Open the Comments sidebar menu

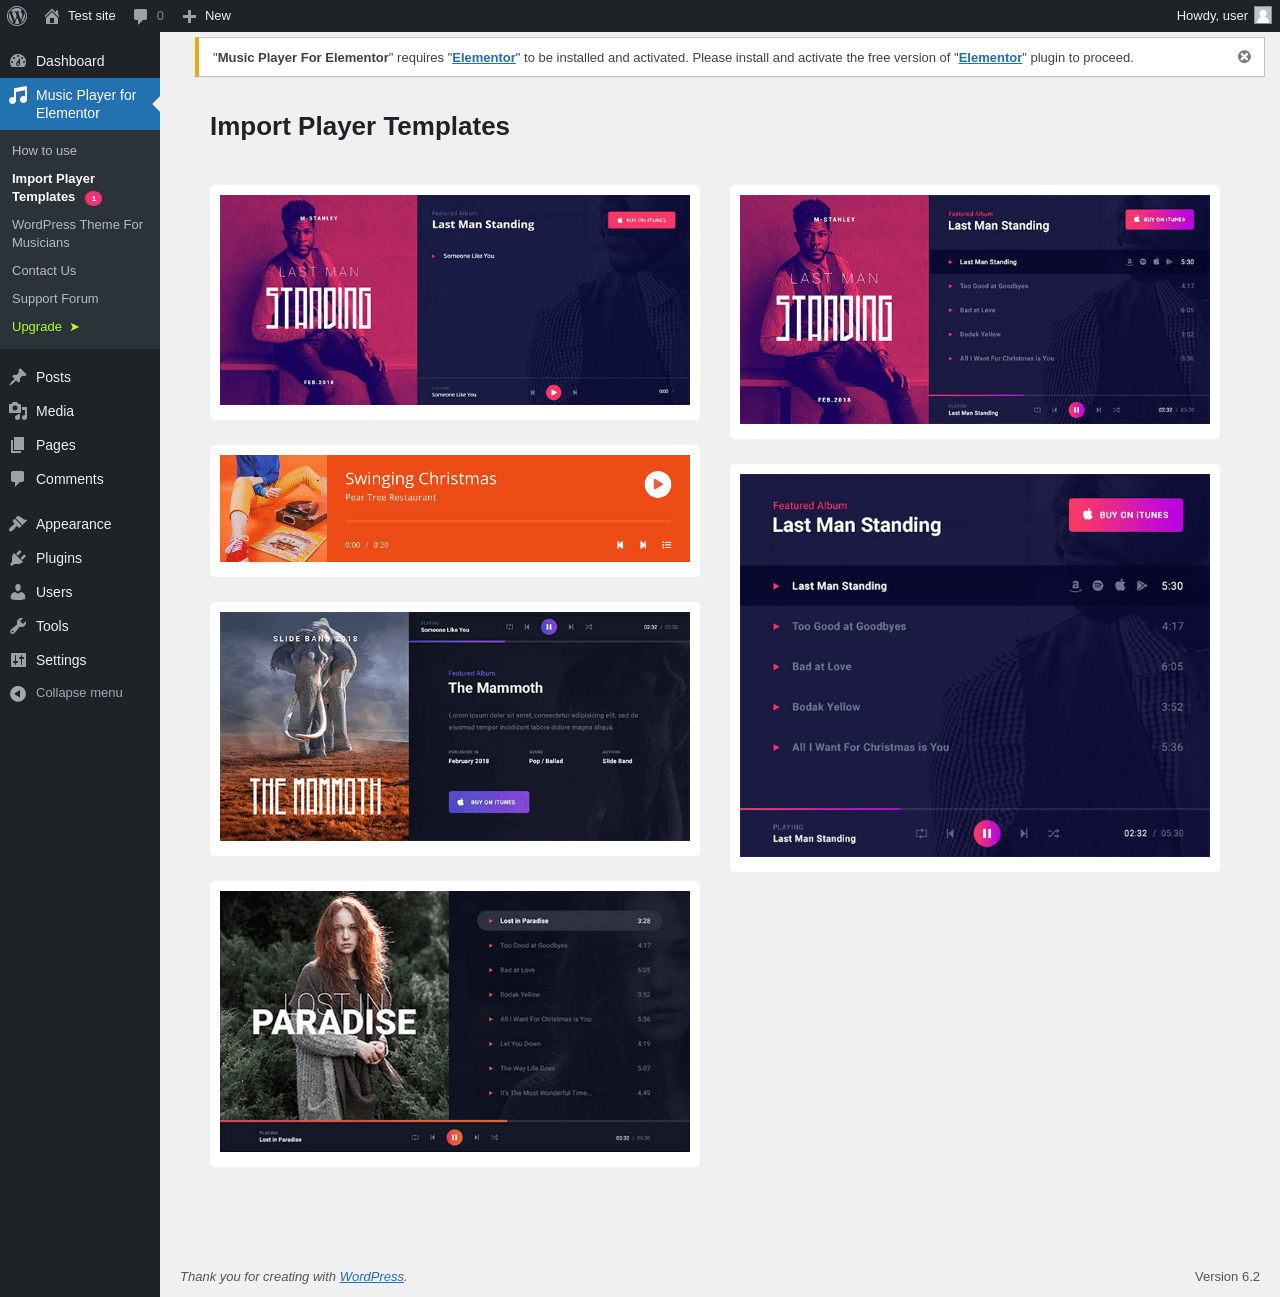click(80, 479)
